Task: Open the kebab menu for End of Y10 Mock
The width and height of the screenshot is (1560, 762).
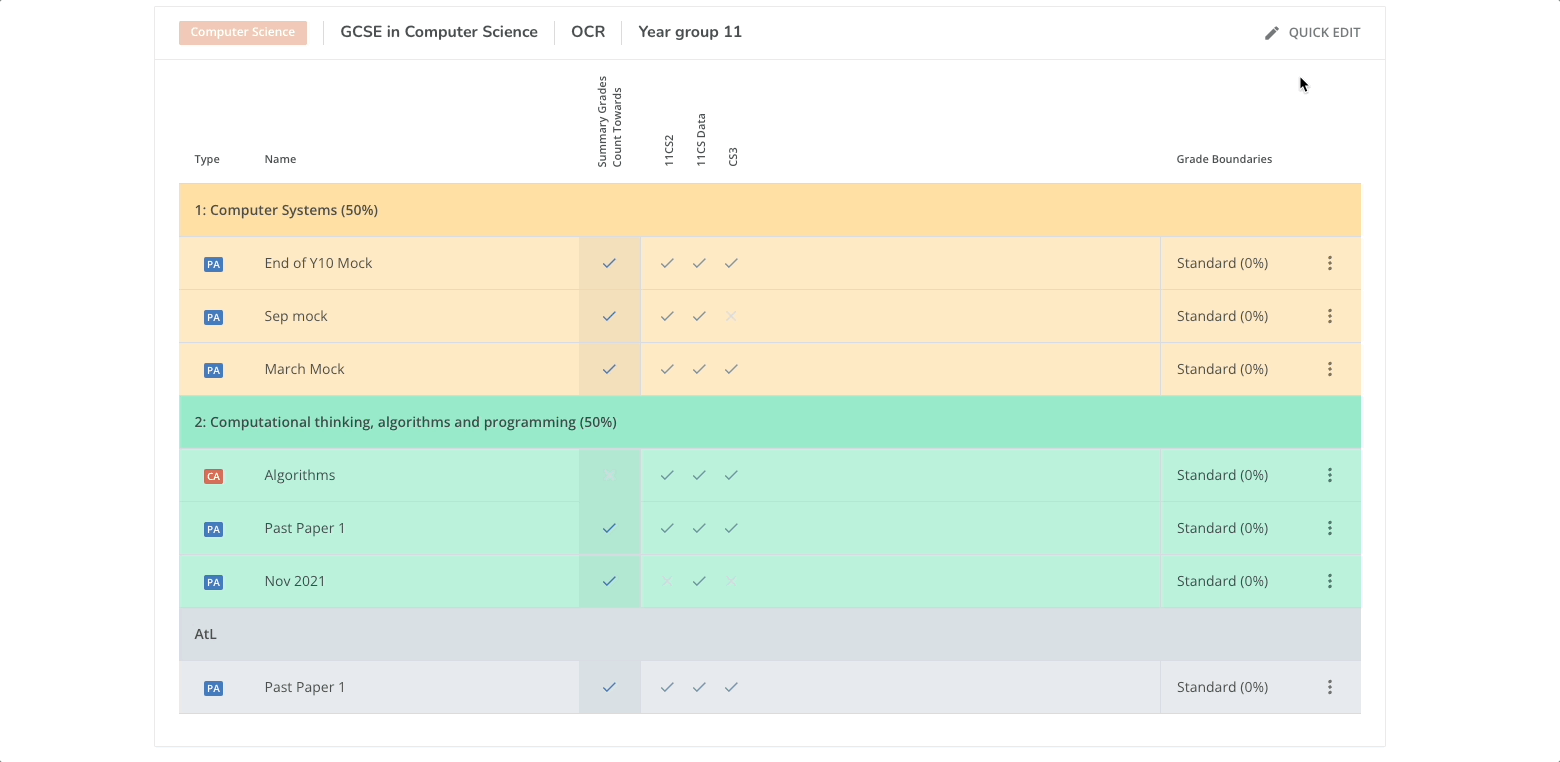Action: click(x=1330, y=263)
